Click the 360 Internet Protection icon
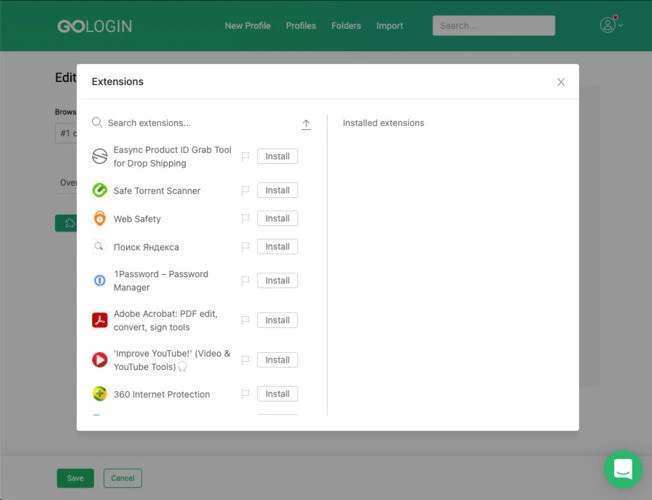 coord(99,394)
